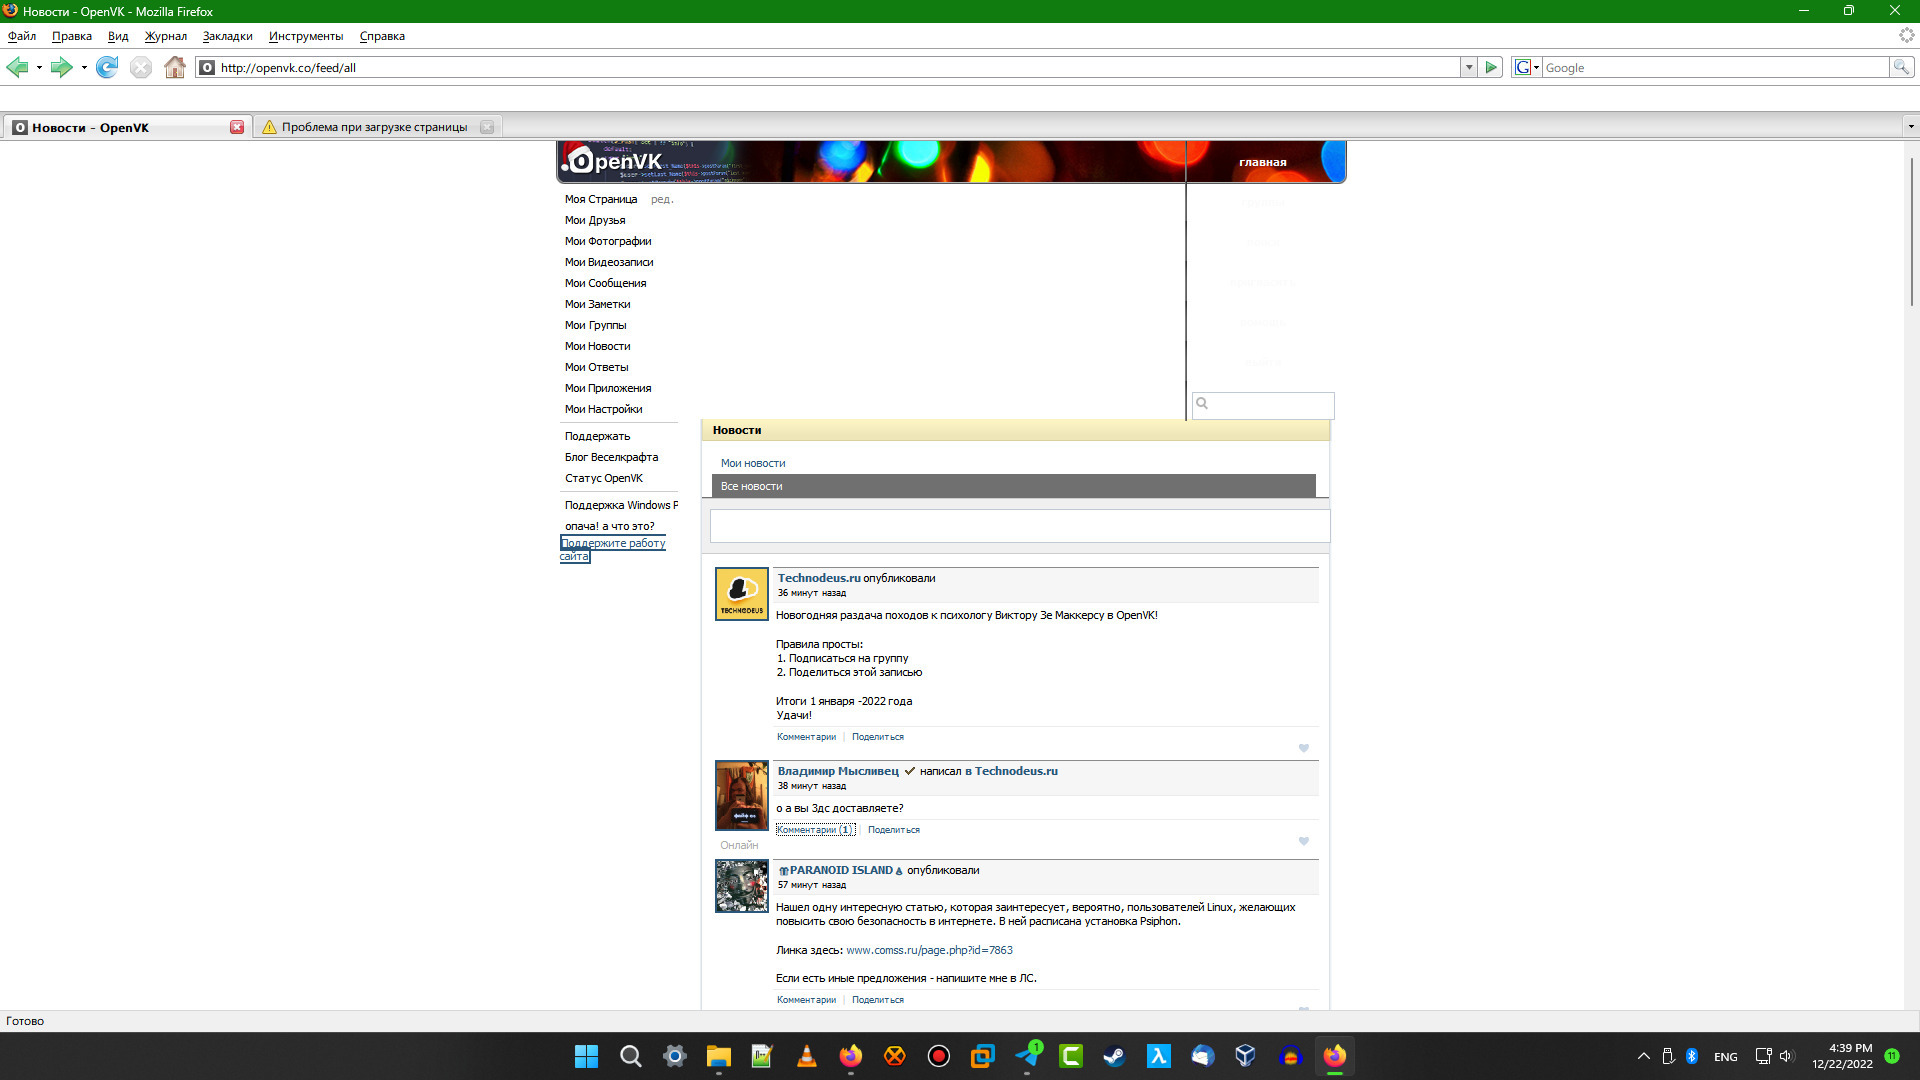Click the browser Back arrow button
Image resolution: width=1920 pixels, height=1080 pixels.
(17, 67)
